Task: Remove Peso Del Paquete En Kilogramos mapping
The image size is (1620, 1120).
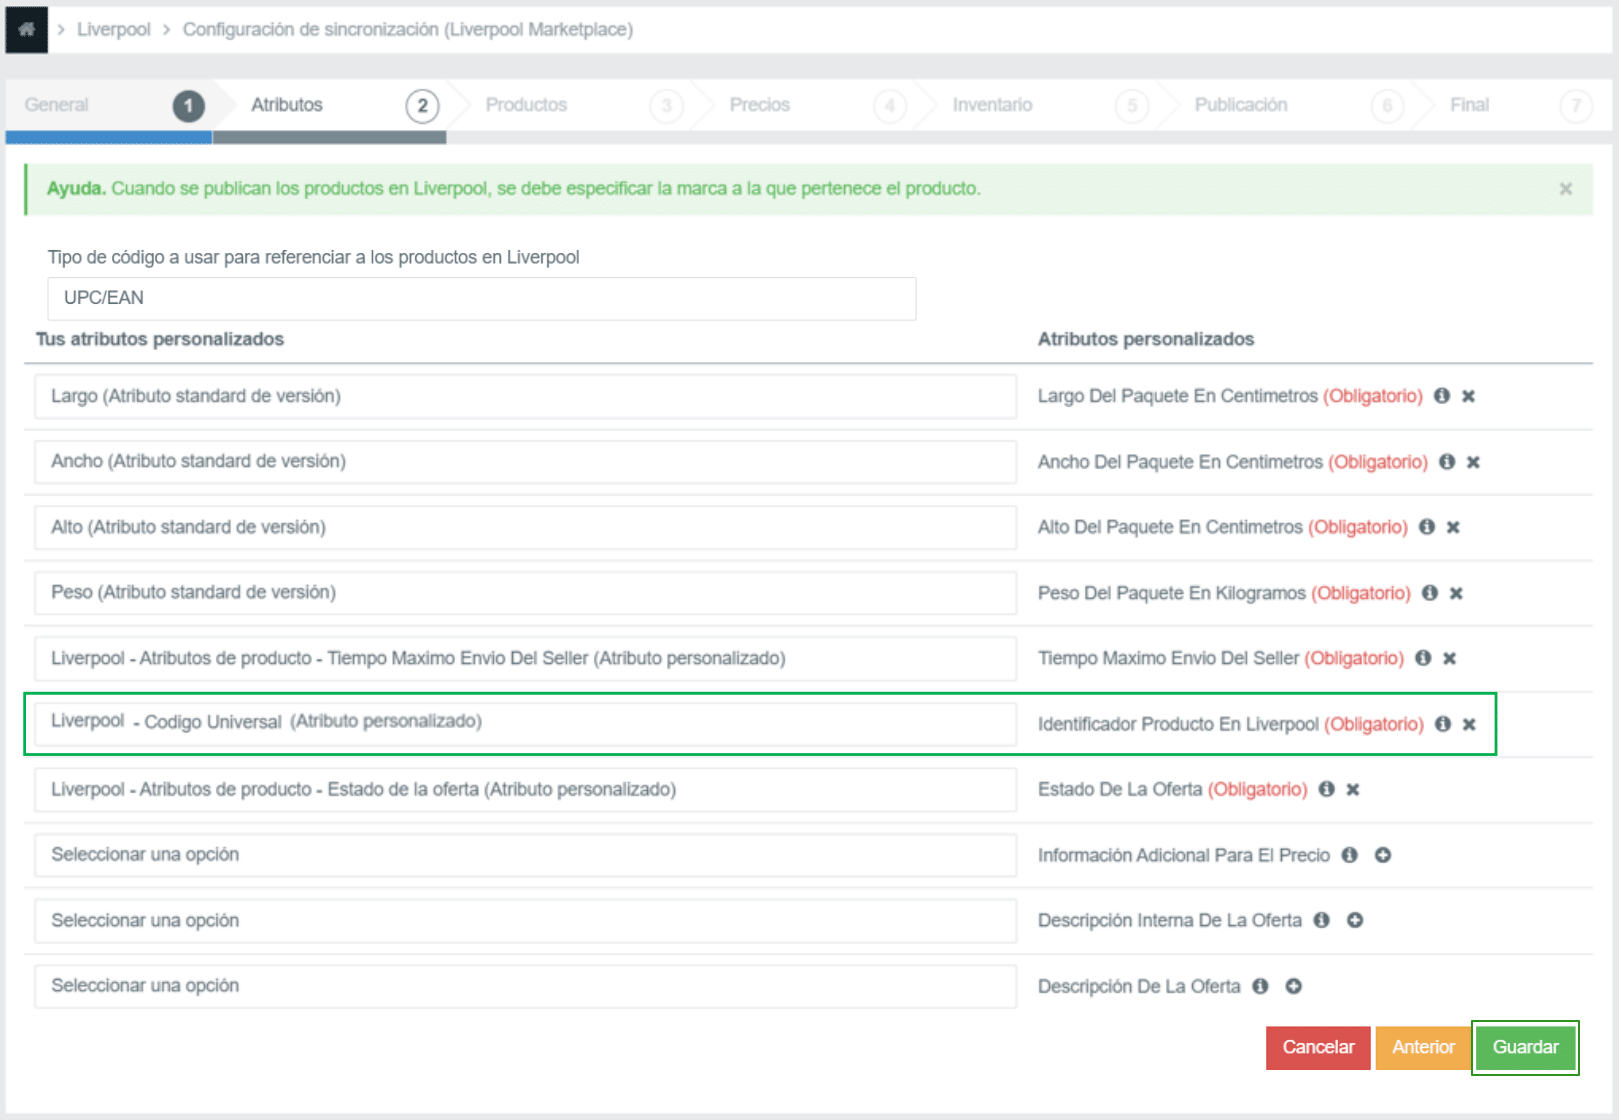Action: pos(1457,593)
